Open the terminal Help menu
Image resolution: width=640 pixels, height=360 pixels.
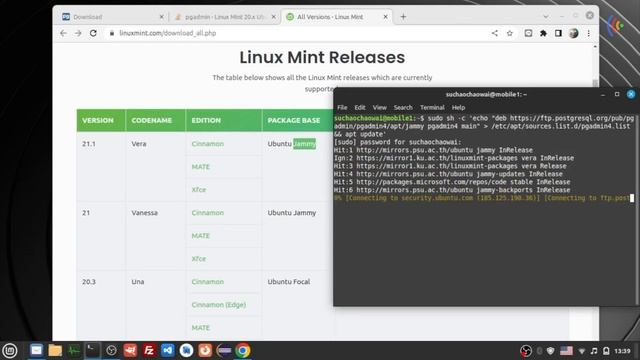tap(458, 107)
